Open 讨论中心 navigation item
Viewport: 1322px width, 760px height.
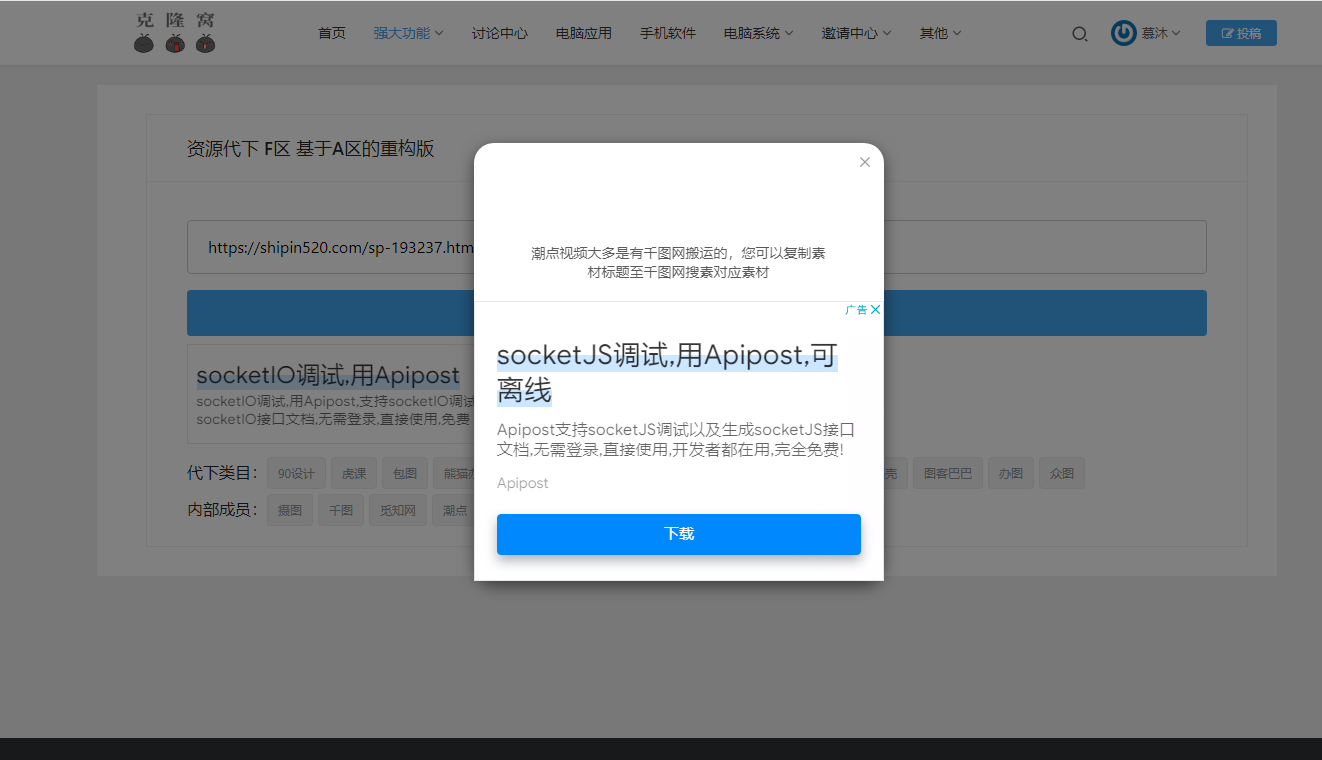pos(500,33)
